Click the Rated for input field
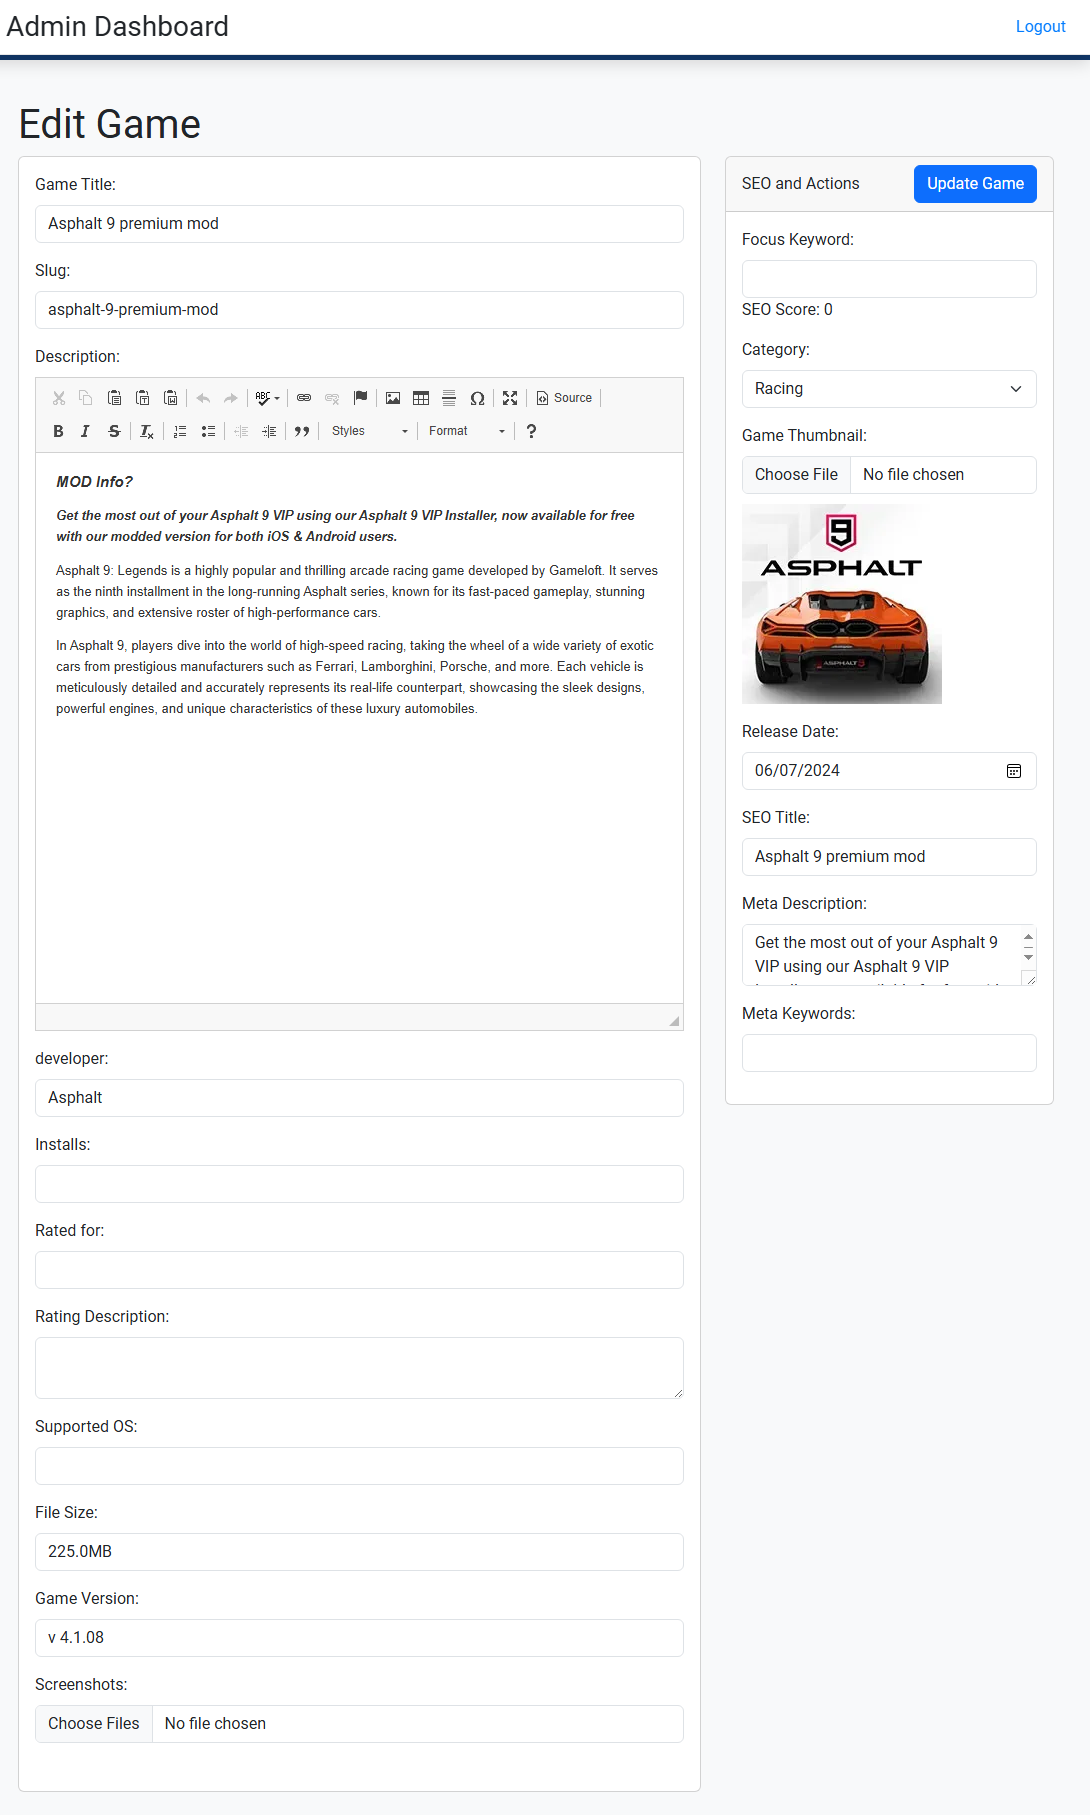The image size is (1090, 1815). click(359, 1270)
